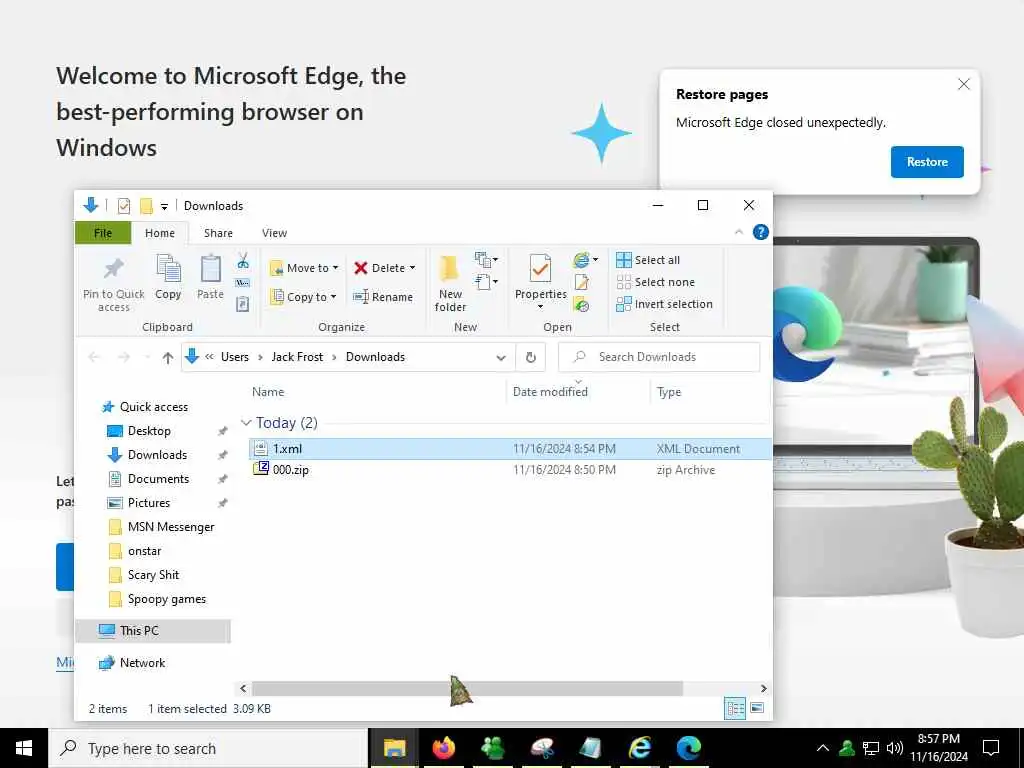
Task: Click the Windows Start button
Action: (24, 748)
